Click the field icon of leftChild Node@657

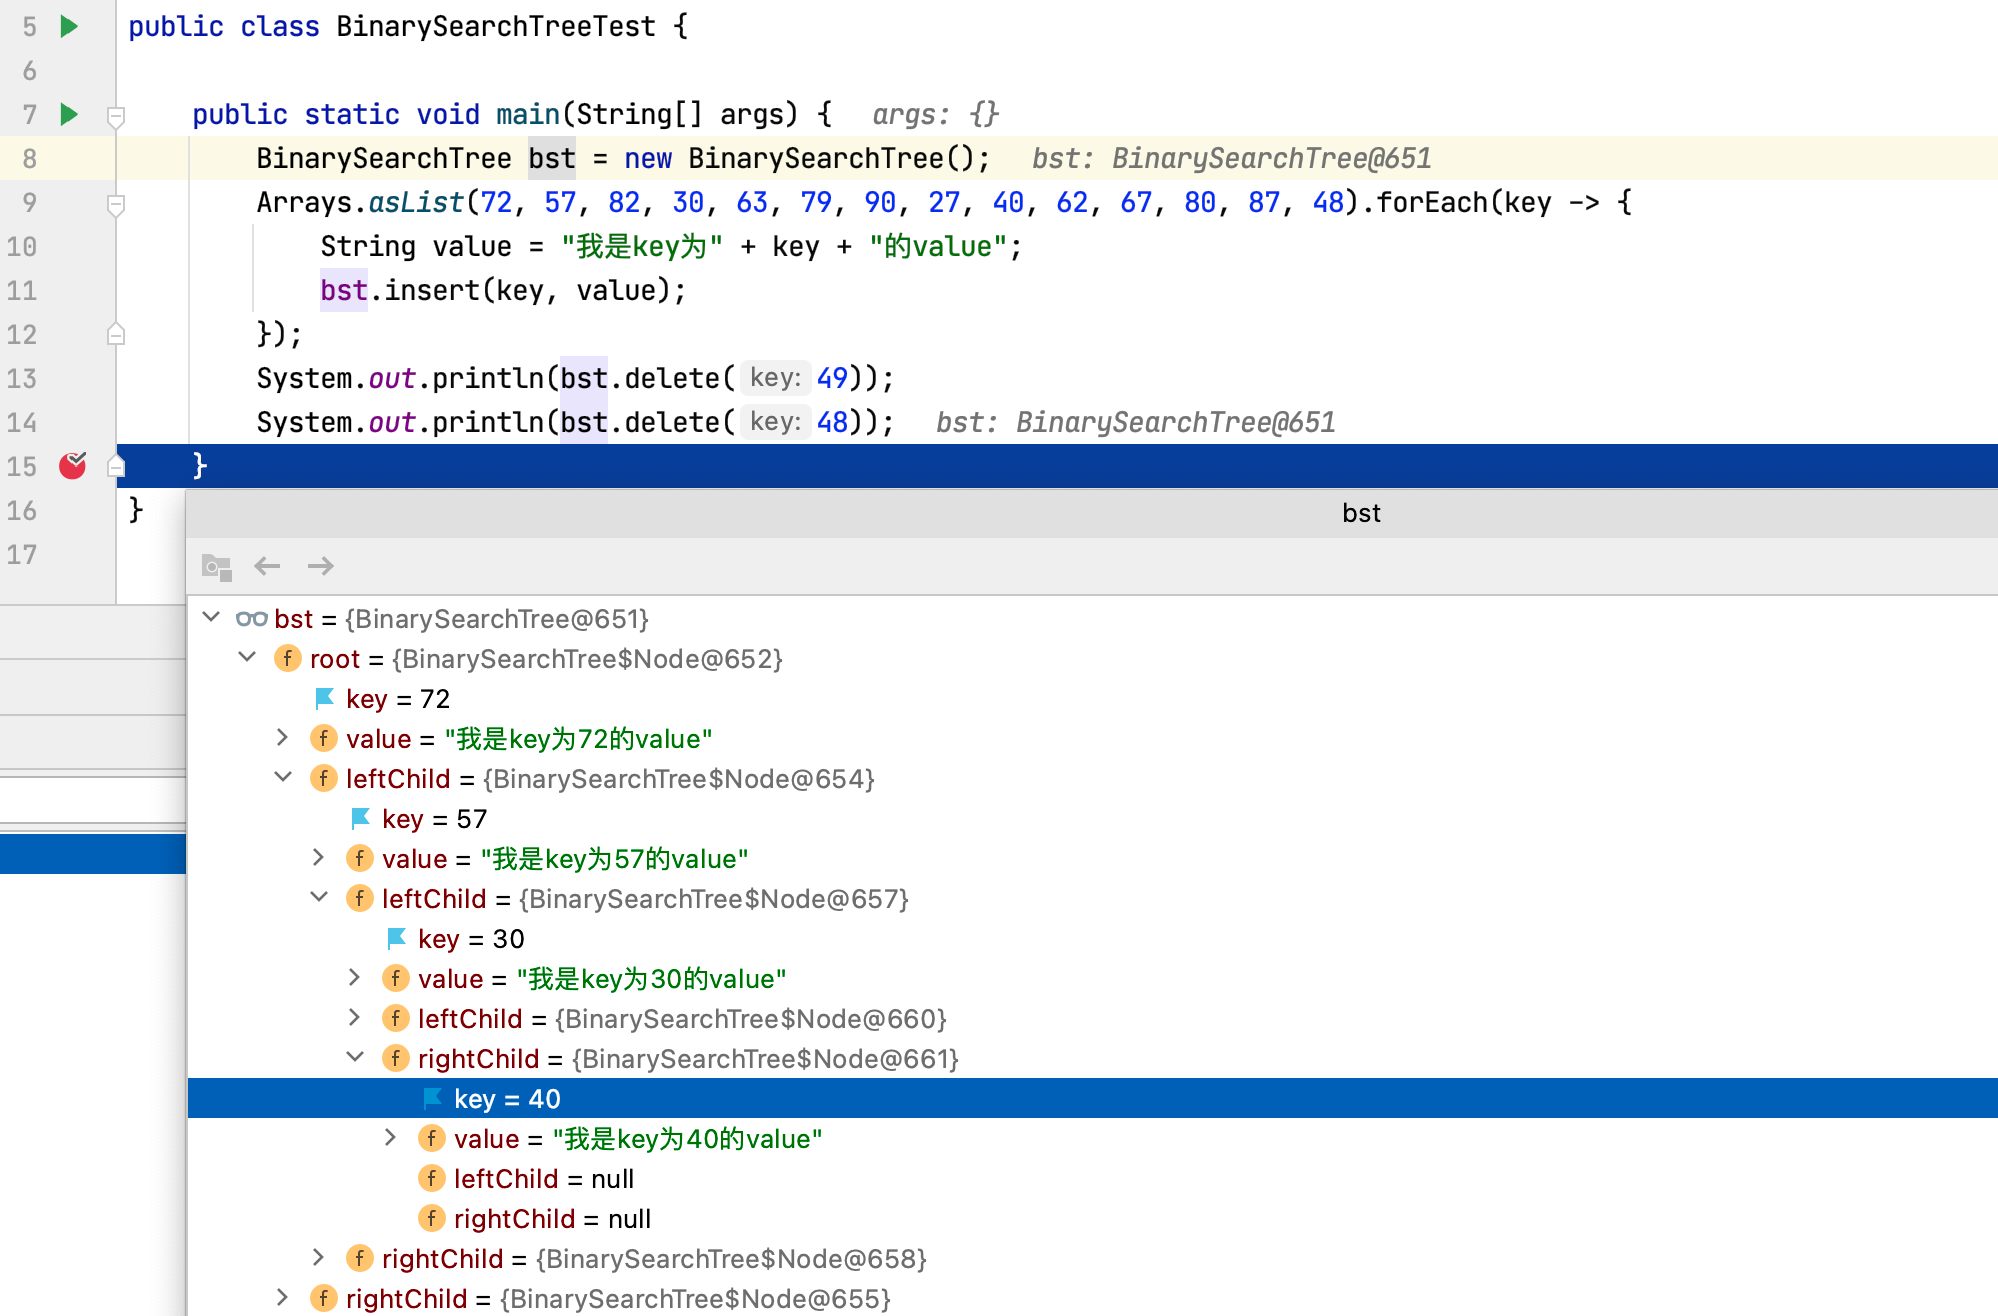pyautogui.click(x=360, y=898)
